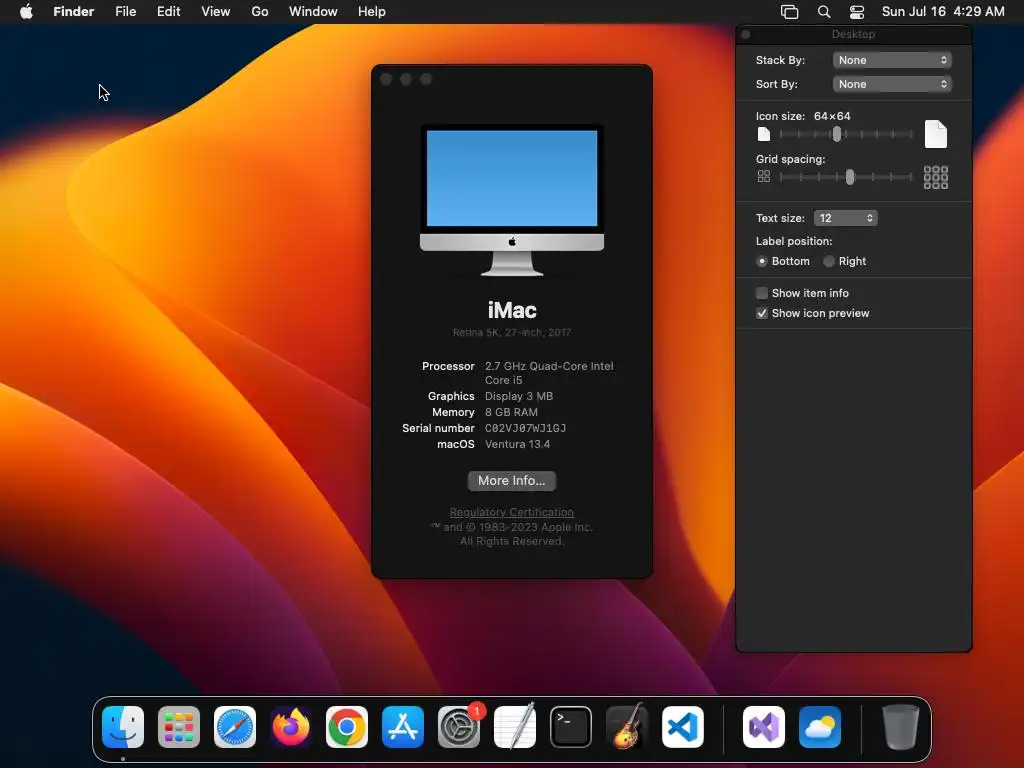Open the Window menu
Screen dimensions: 1024x768
tap(313, 12)
